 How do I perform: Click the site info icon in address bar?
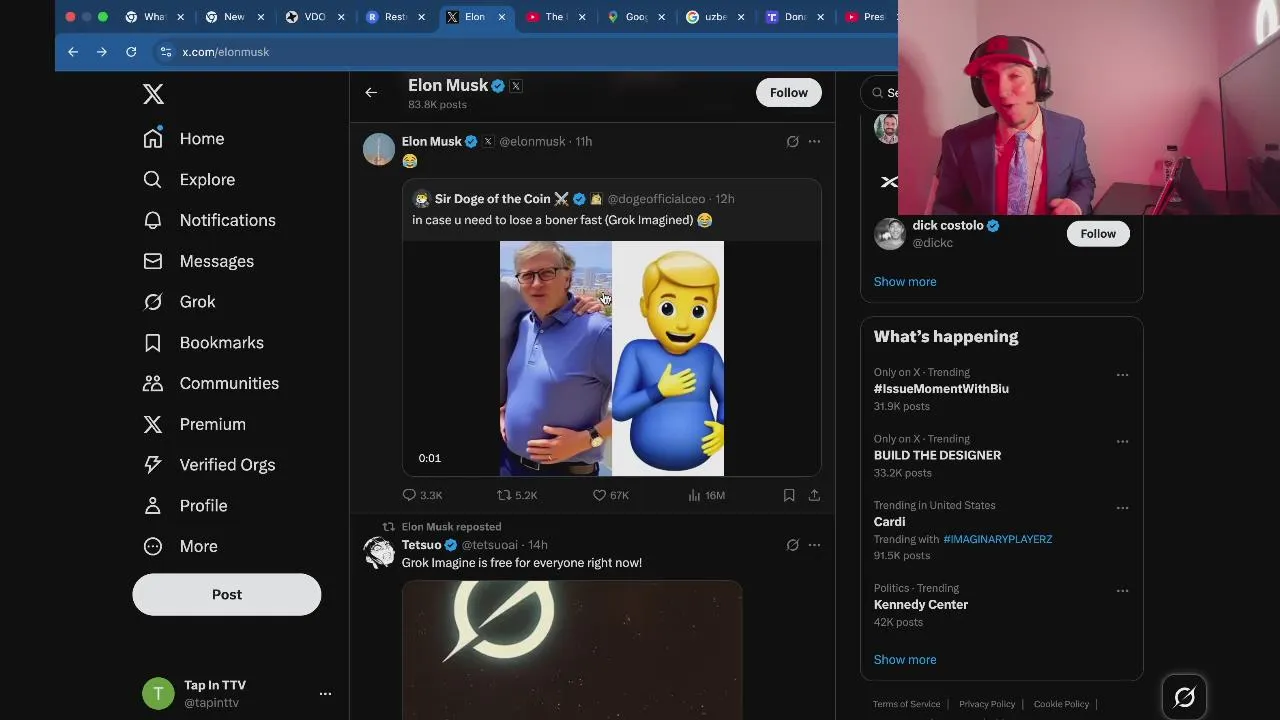tap(165, 52)
